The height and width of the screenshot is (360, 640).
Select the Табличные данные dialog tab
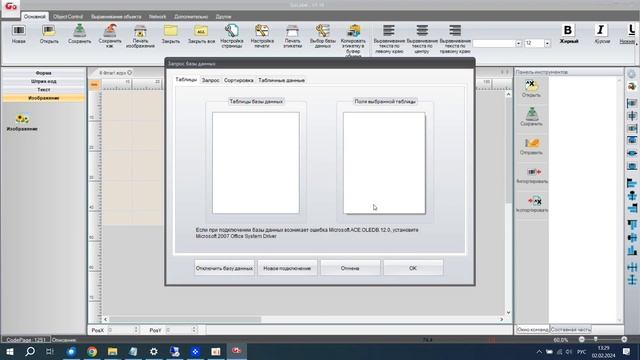tap(282, 80)
